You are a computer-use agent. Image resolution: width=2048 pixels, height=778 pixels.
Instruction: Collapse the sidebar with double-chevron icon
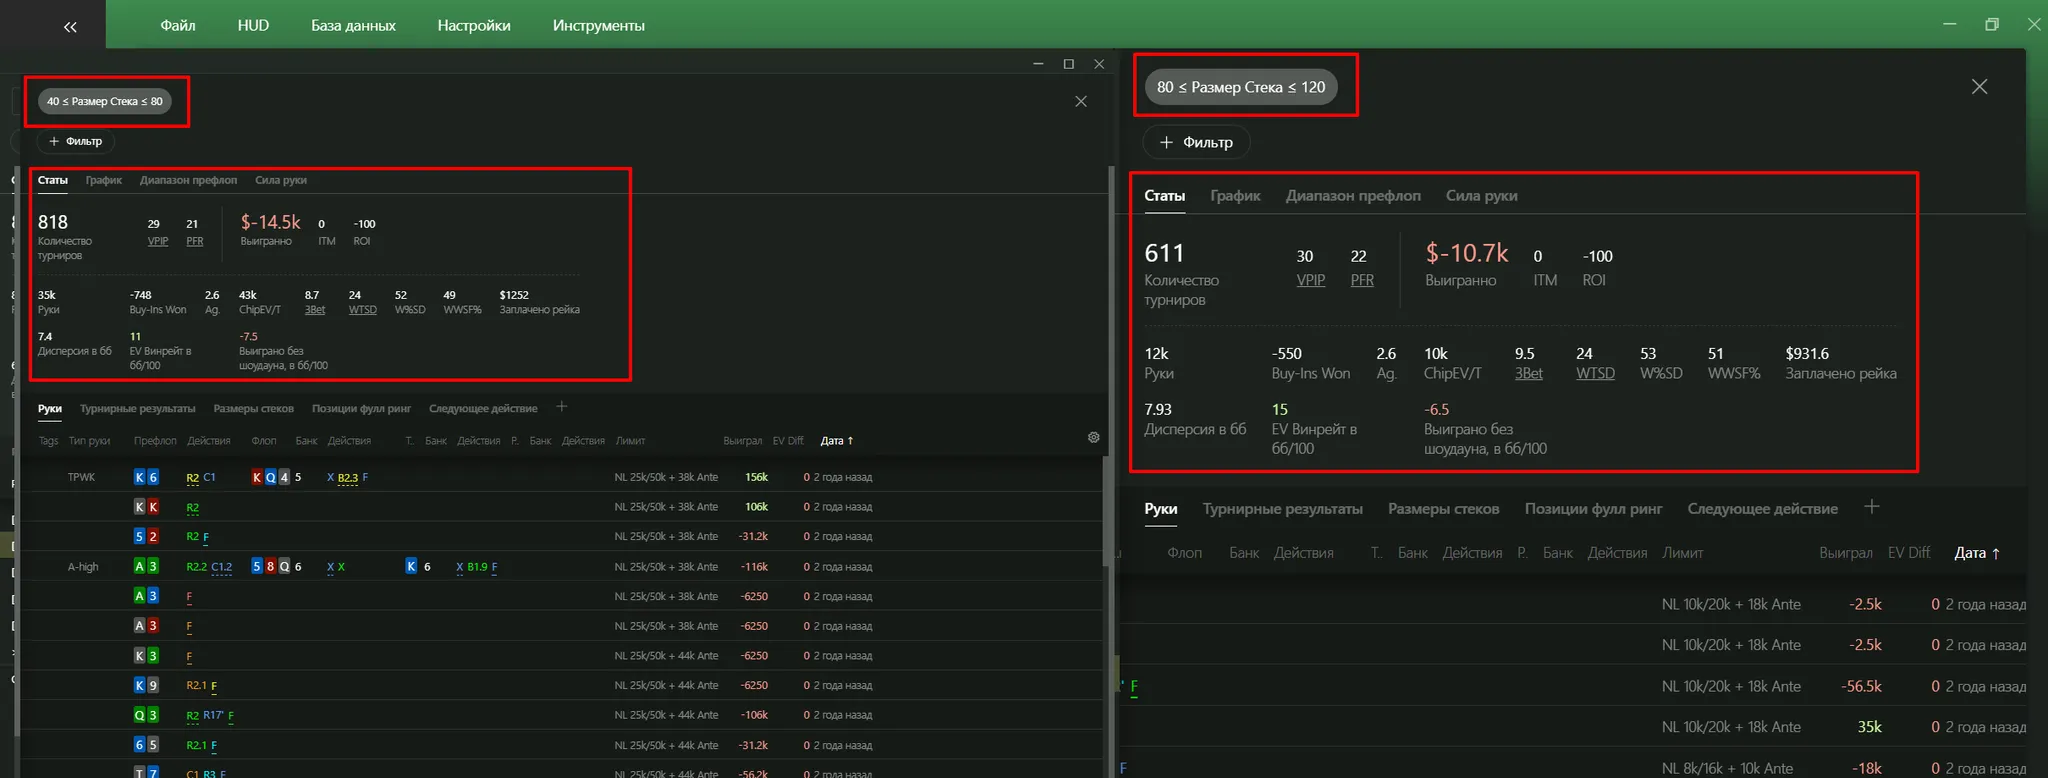pyautogui.click(x=69, y=27)
